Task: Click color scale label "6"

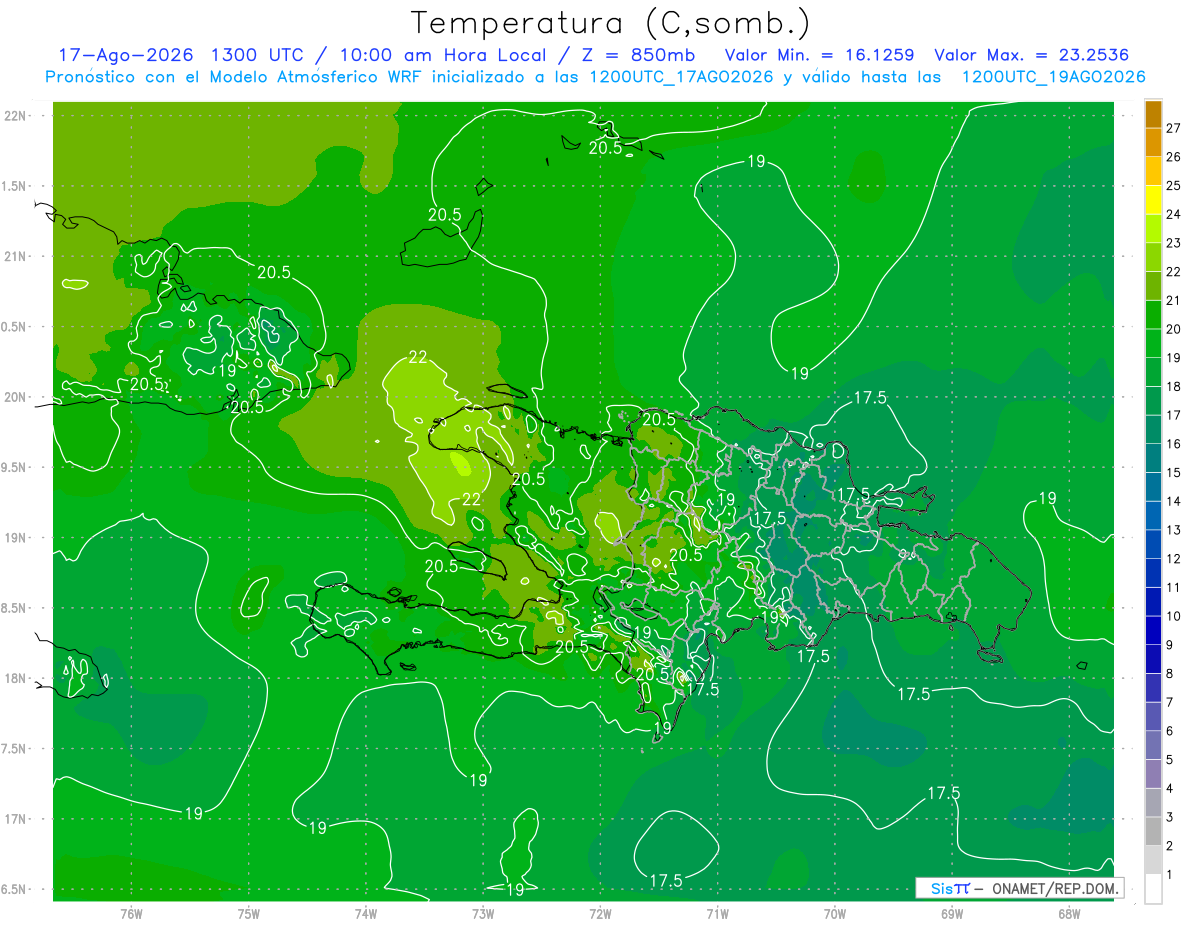Action: [1170, 731]
